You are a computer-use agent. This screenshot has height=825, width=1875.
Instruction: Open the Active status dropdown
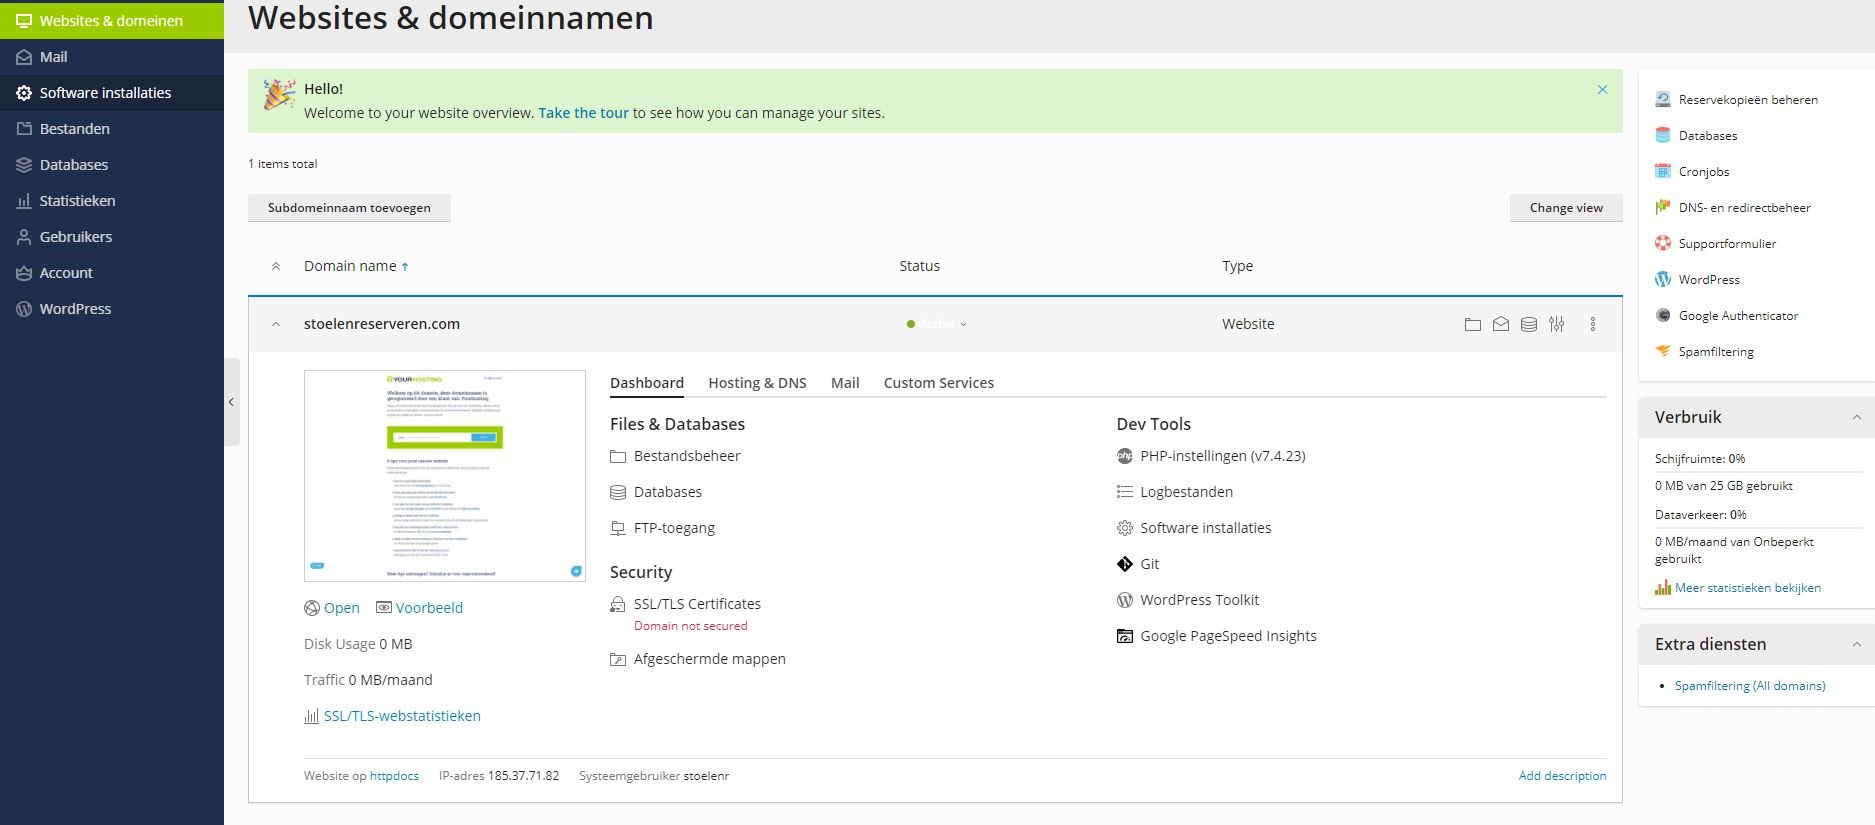(938, 324)
